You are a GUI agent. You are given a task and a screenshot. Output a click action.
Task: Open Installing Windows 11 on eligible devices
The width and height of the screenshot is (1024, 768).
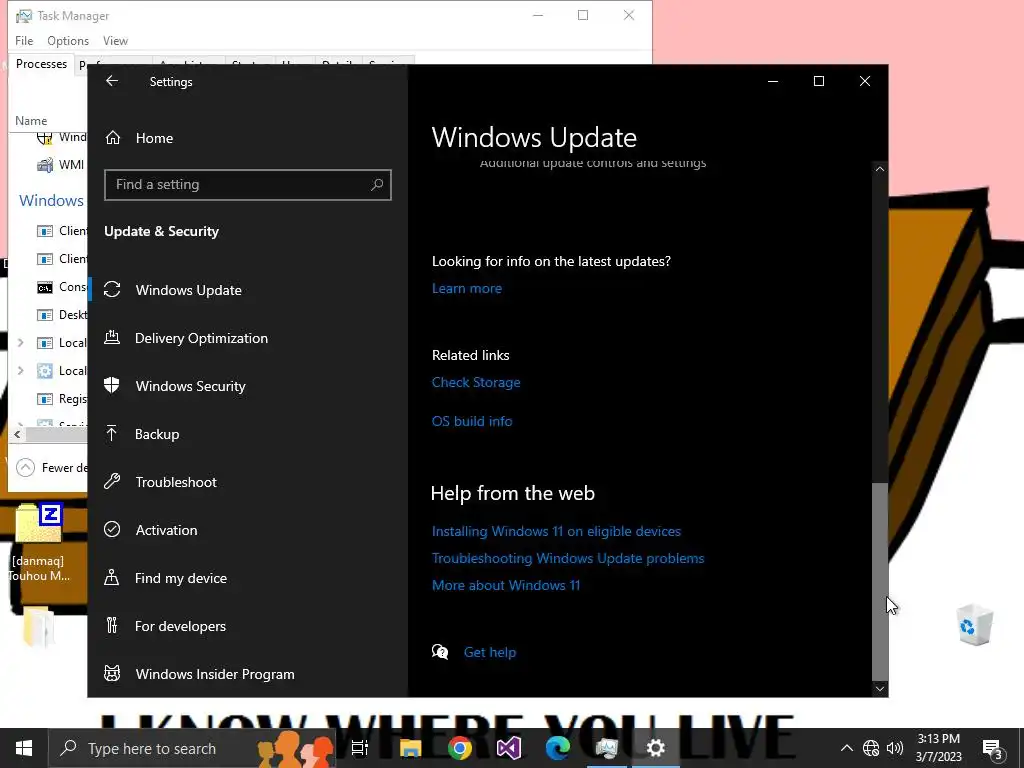(x=556, y=531)
